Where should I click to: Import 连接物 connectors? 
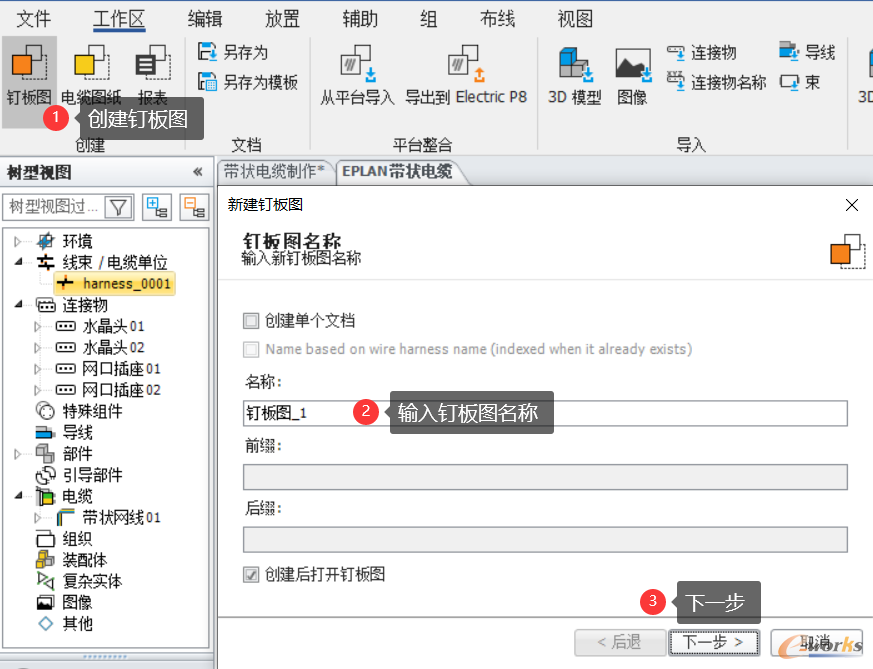pyautogui.click(x=702, y=52)
